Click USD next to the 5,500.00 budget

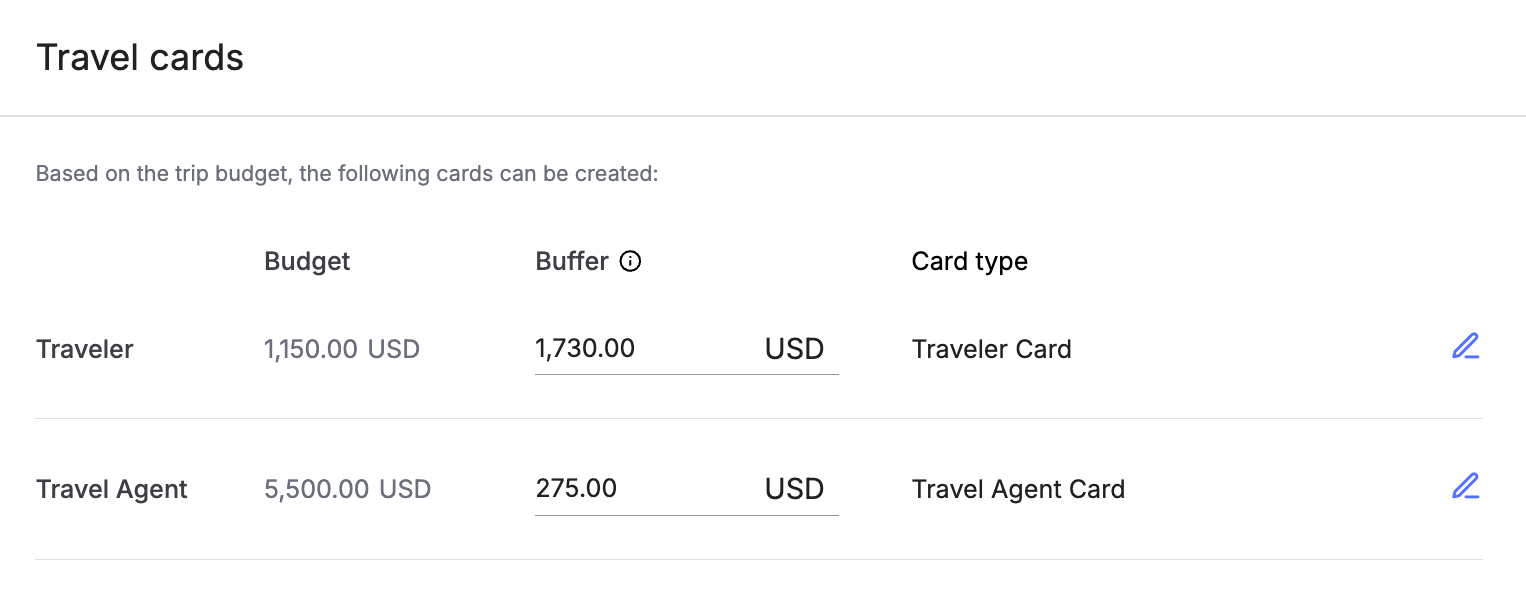[405, 489]
